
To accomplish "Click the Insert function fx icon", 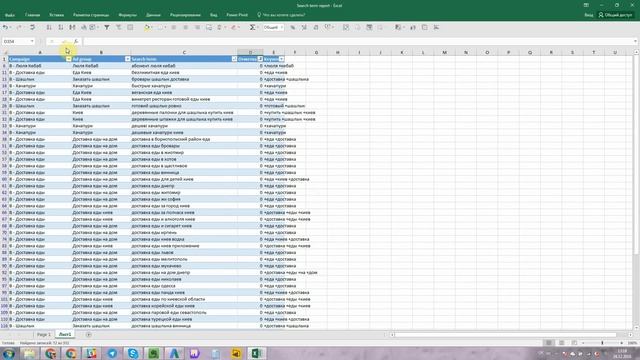I will point(76,41).
